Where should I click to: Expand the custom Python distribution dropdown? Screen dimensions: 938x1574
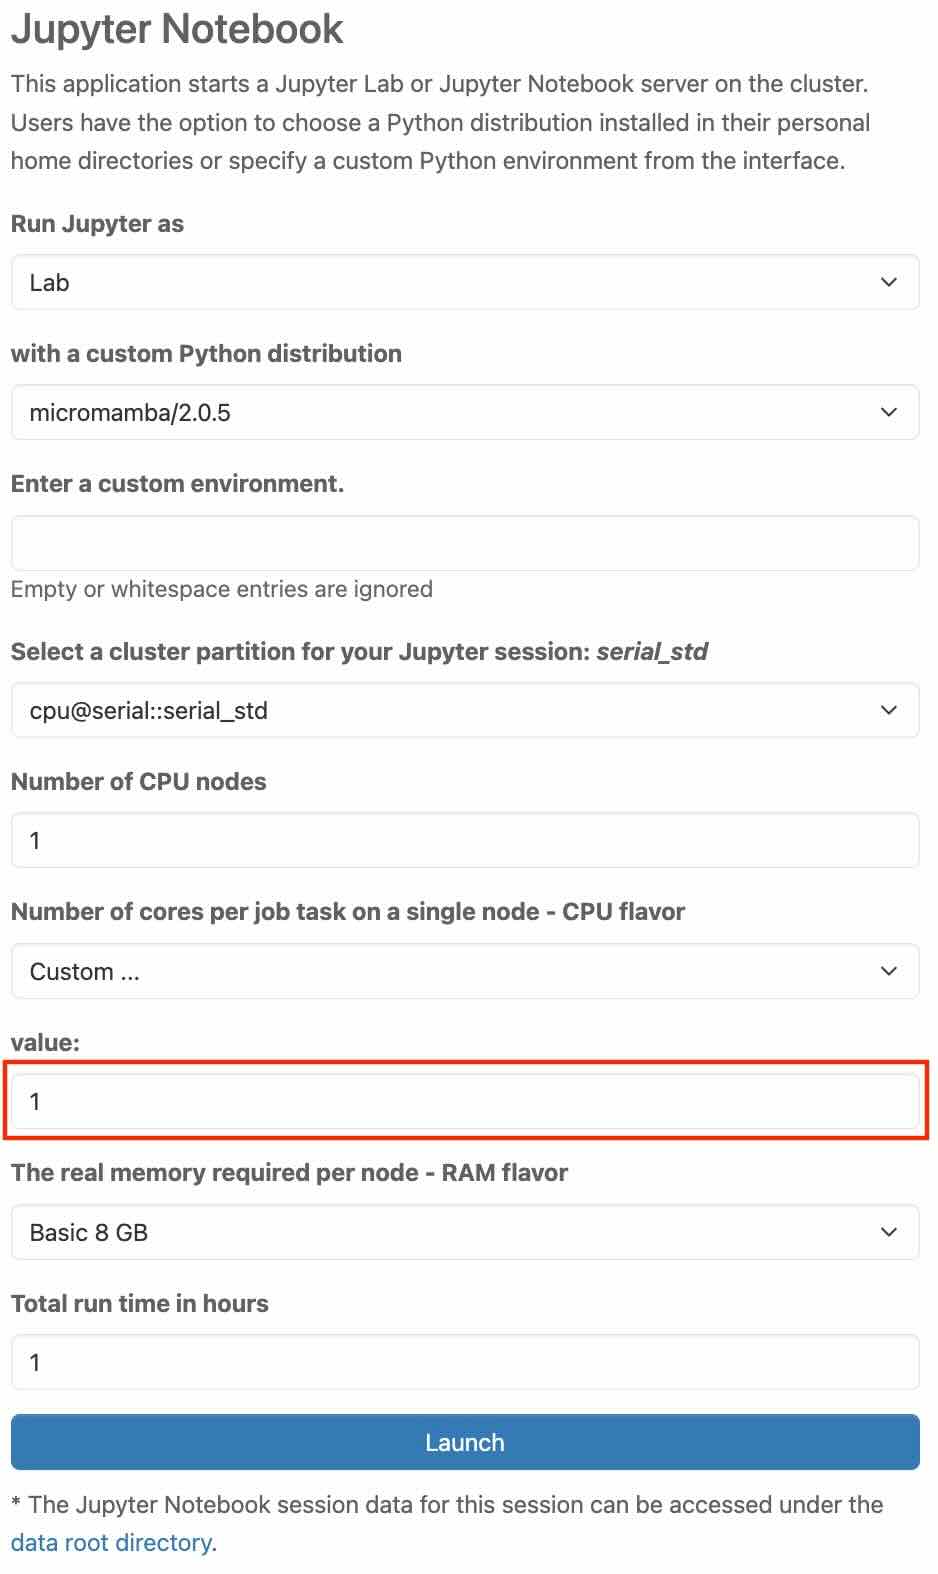point(450,412)
